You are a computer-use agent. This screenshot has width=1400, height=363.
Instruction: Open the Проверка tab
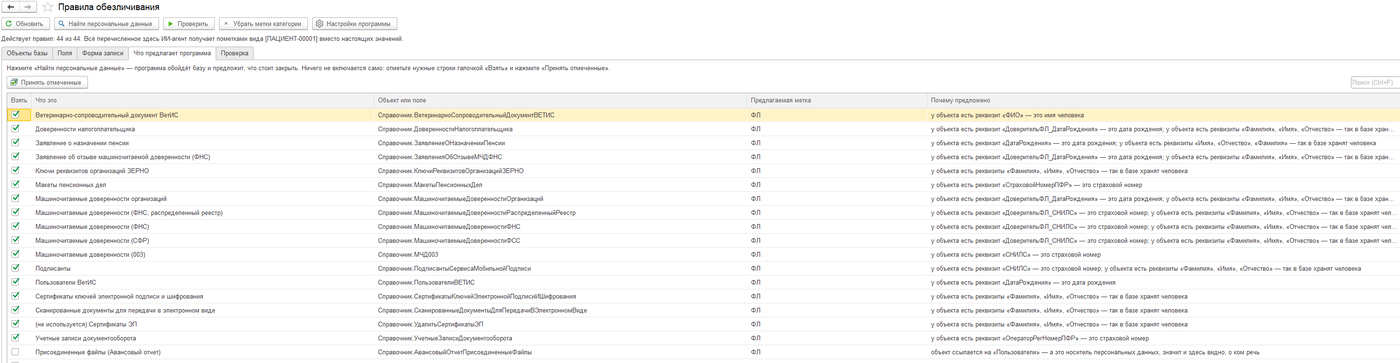[x=235, y=53]
